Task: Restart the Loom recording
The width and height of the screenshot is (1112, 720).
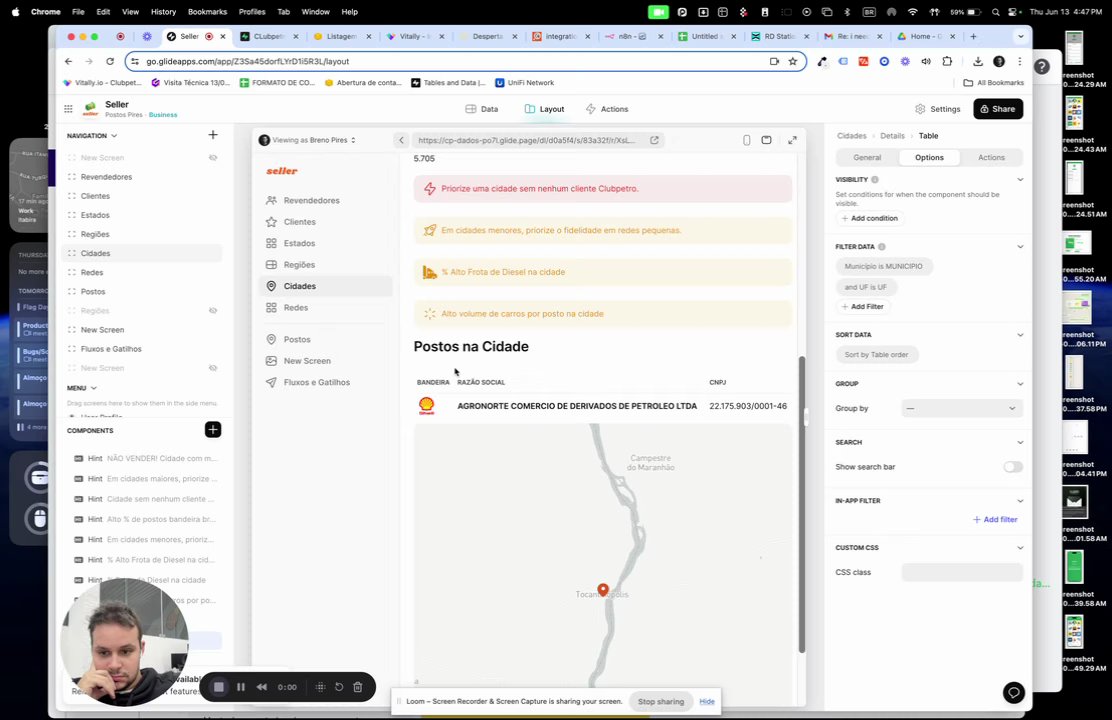Action: click(339, 687)
